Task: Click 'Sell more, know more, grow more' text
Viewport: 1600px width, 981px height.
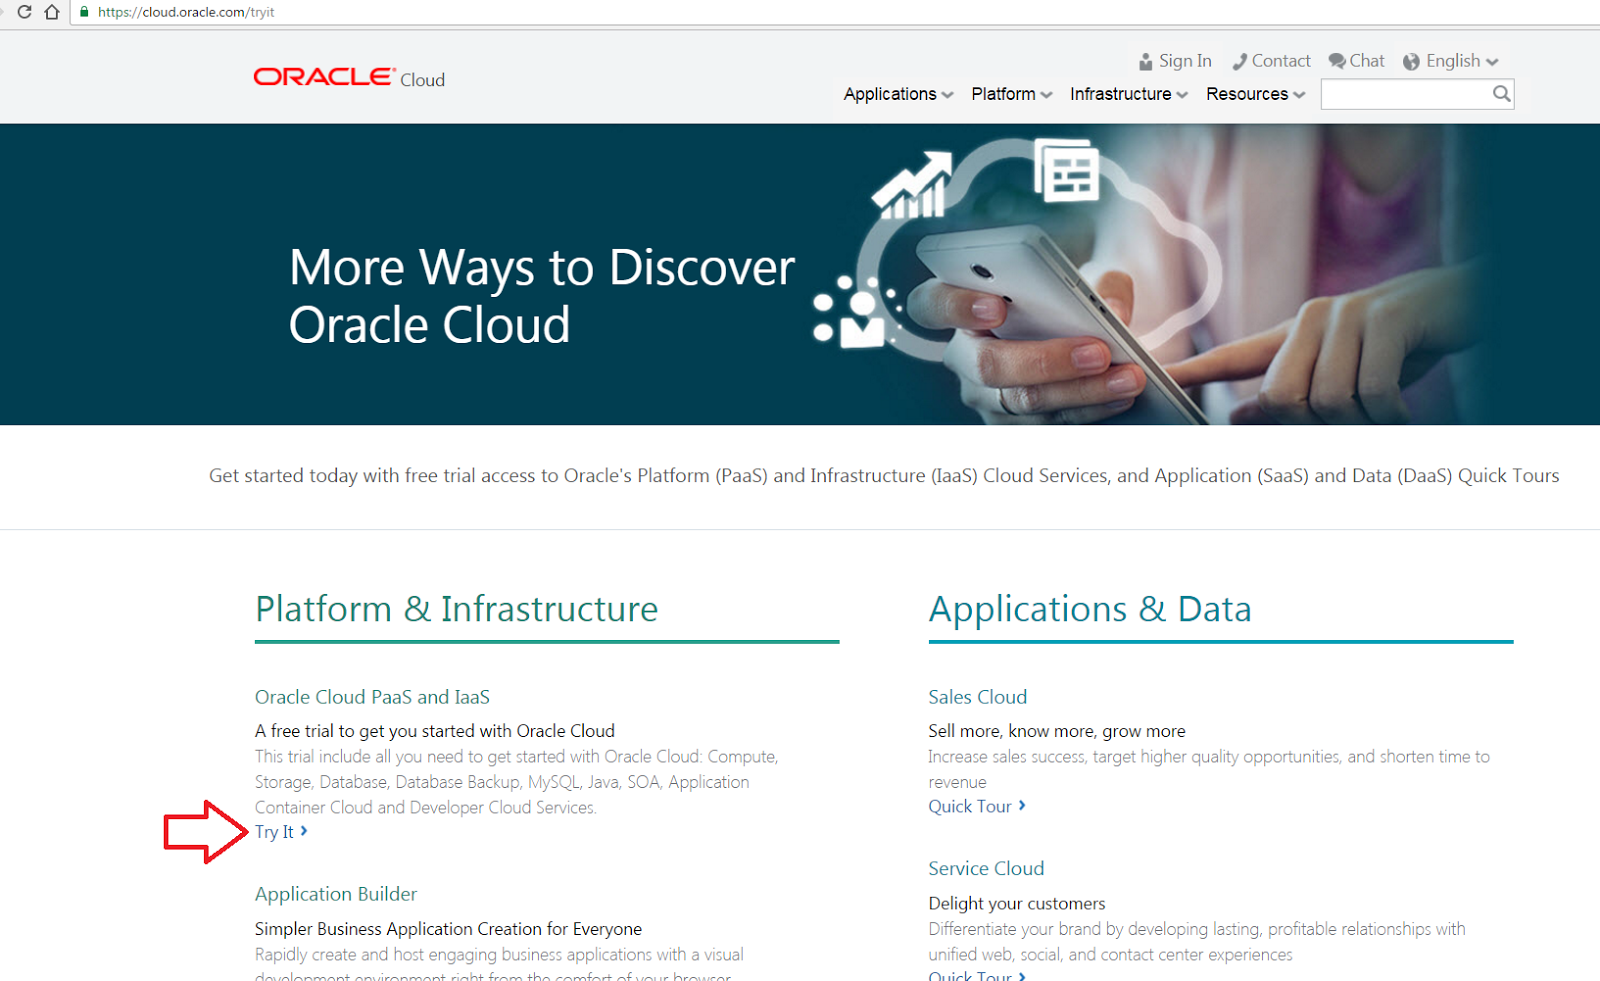Action: click(x=1057, y=731)
